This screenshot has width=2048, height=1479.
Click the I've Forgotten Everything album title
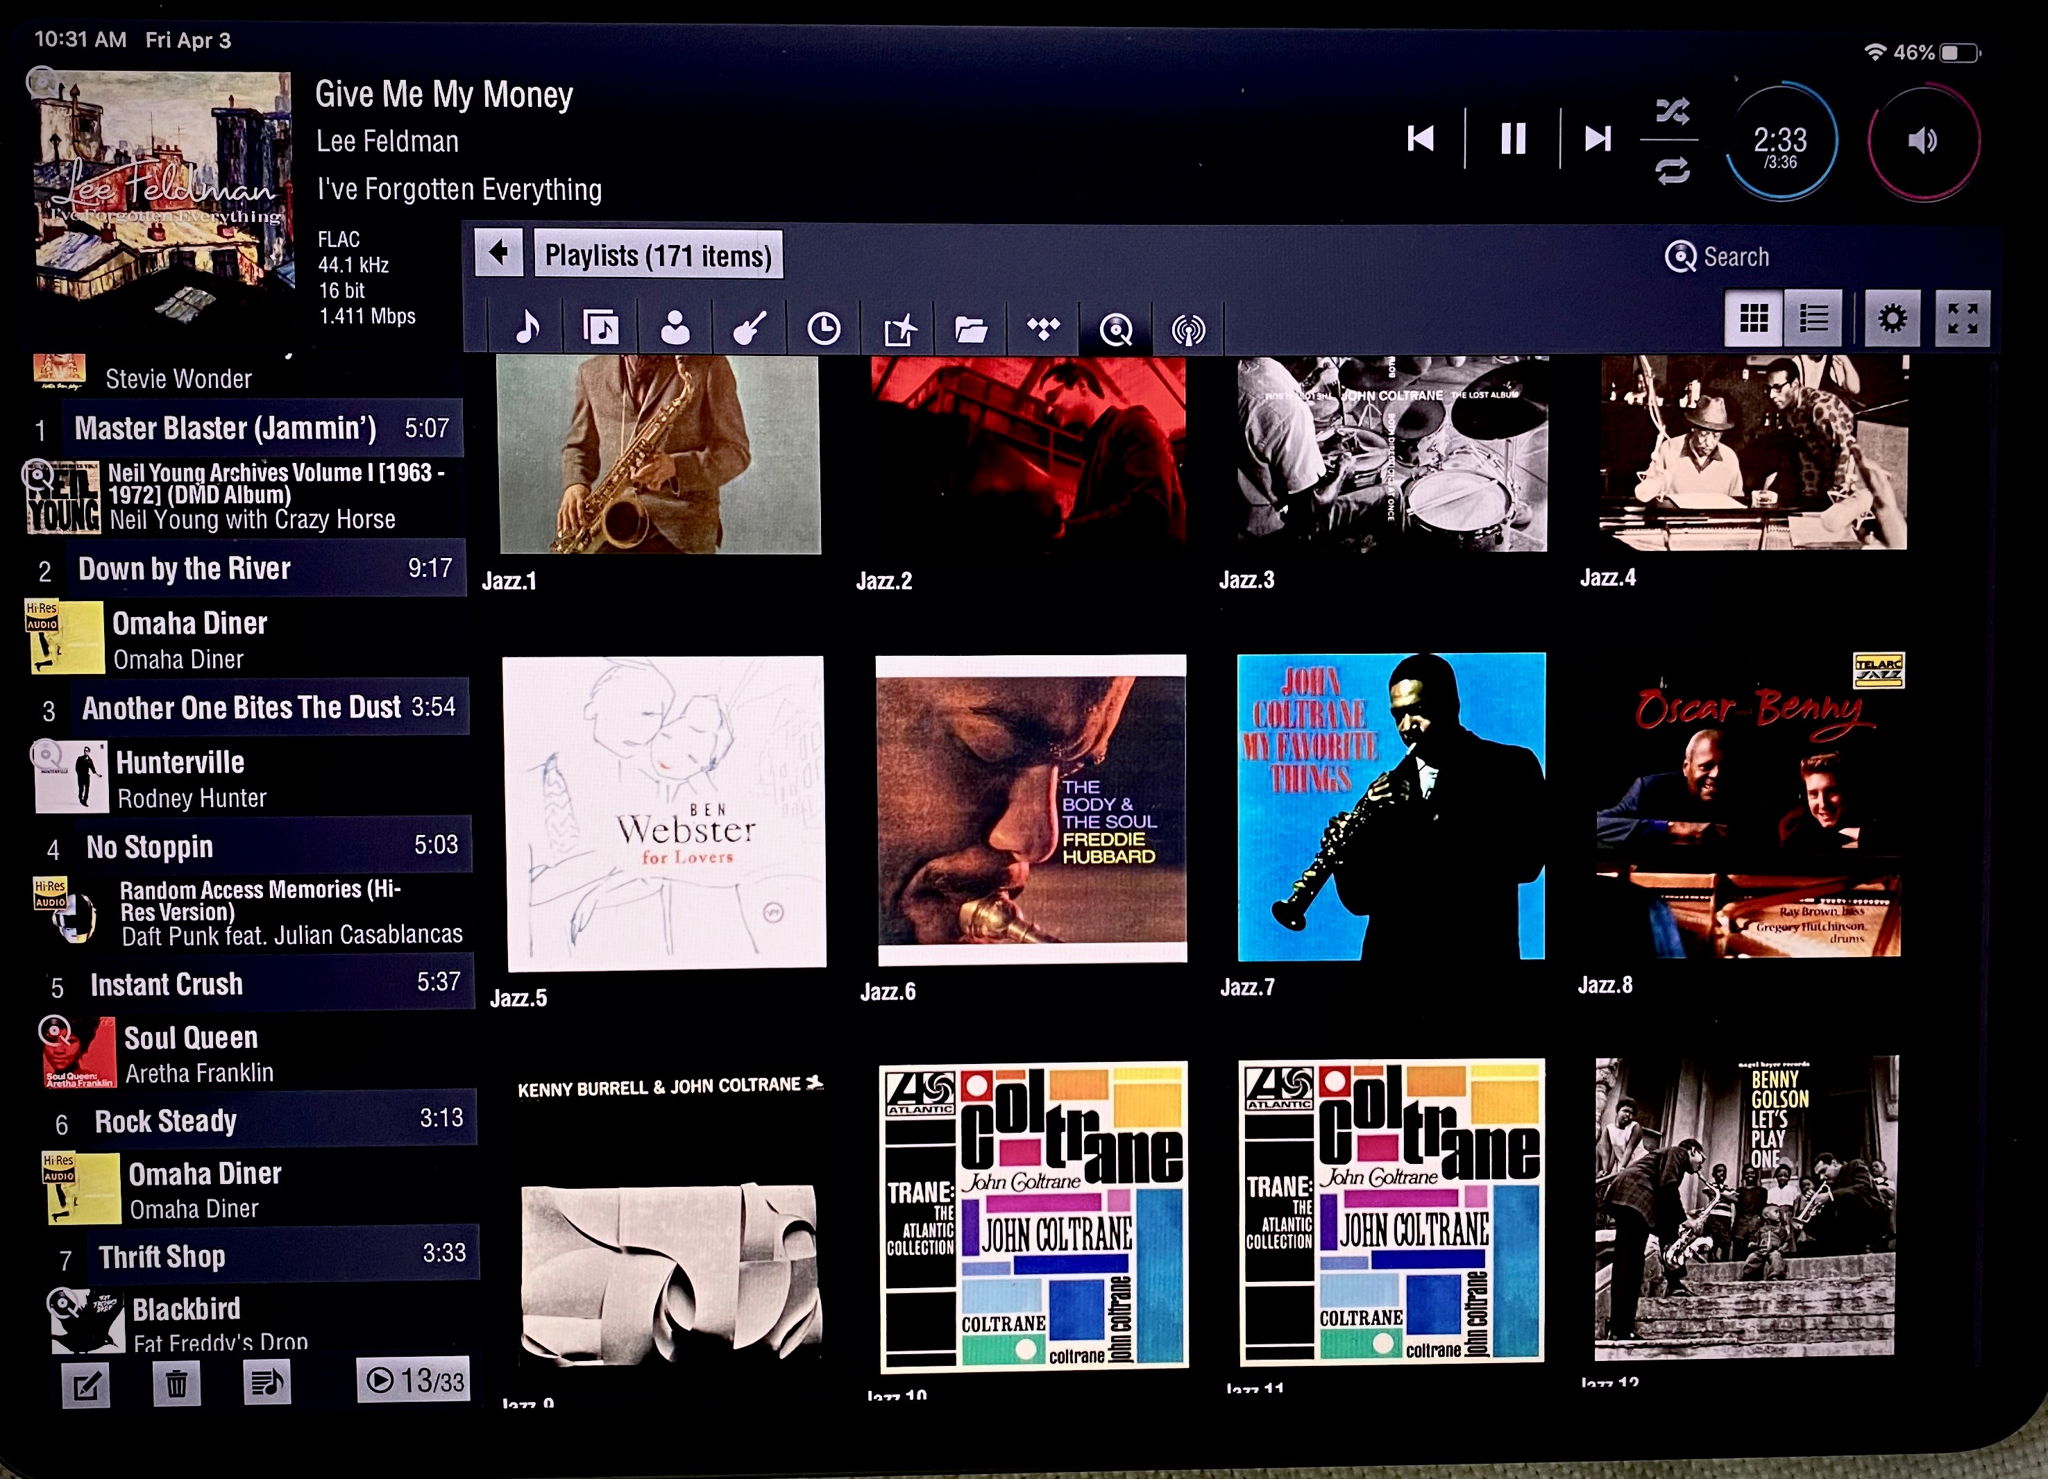point(459,189)
